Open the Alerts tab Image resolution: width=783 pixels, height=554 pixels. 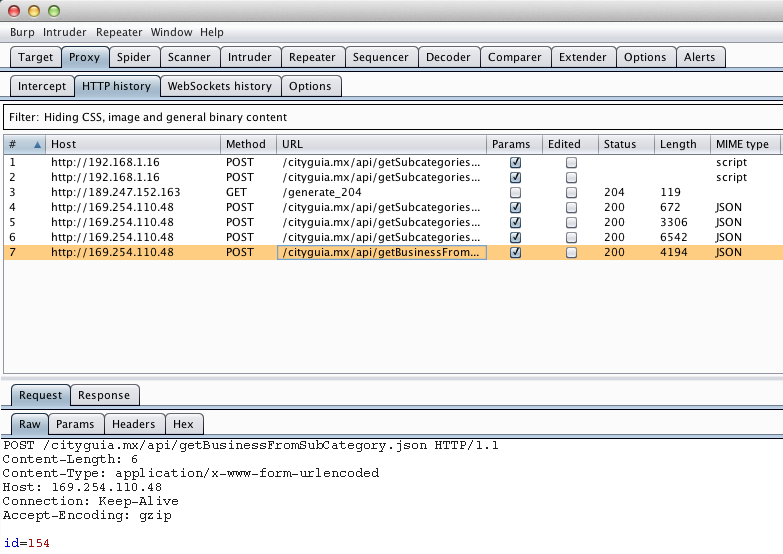[x=700, y=57]
